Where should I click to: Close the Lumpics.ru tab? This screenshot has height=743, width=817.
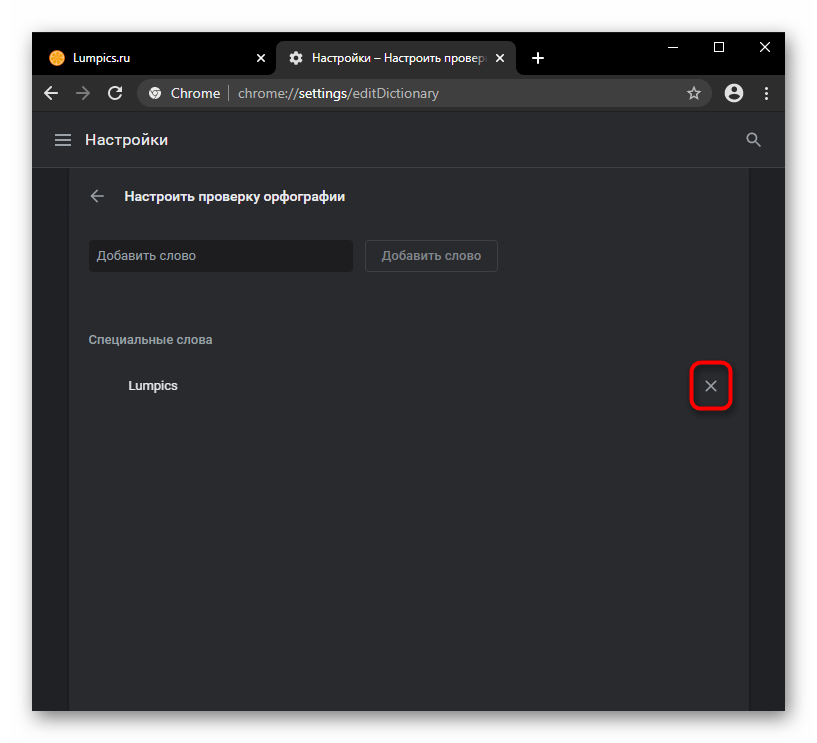click(x=261, y=58)
